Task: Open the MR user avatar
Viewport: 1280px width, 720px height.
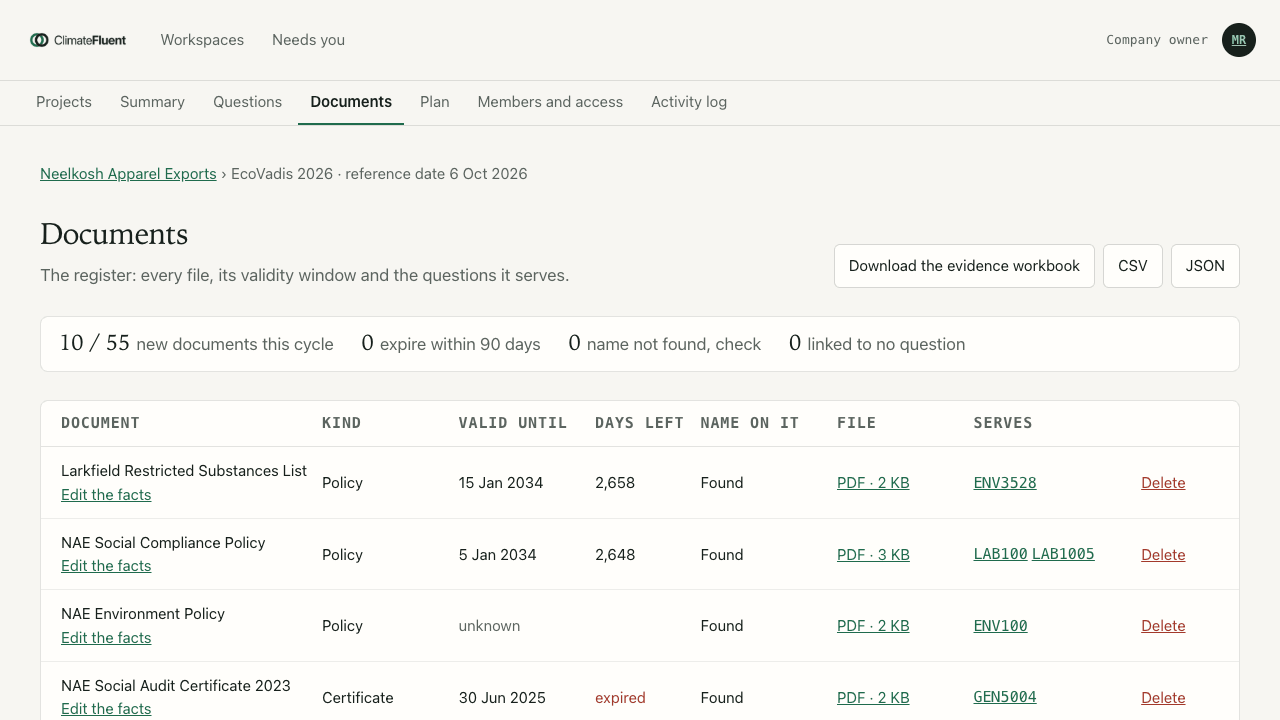Action: (x=1239, y=40)
